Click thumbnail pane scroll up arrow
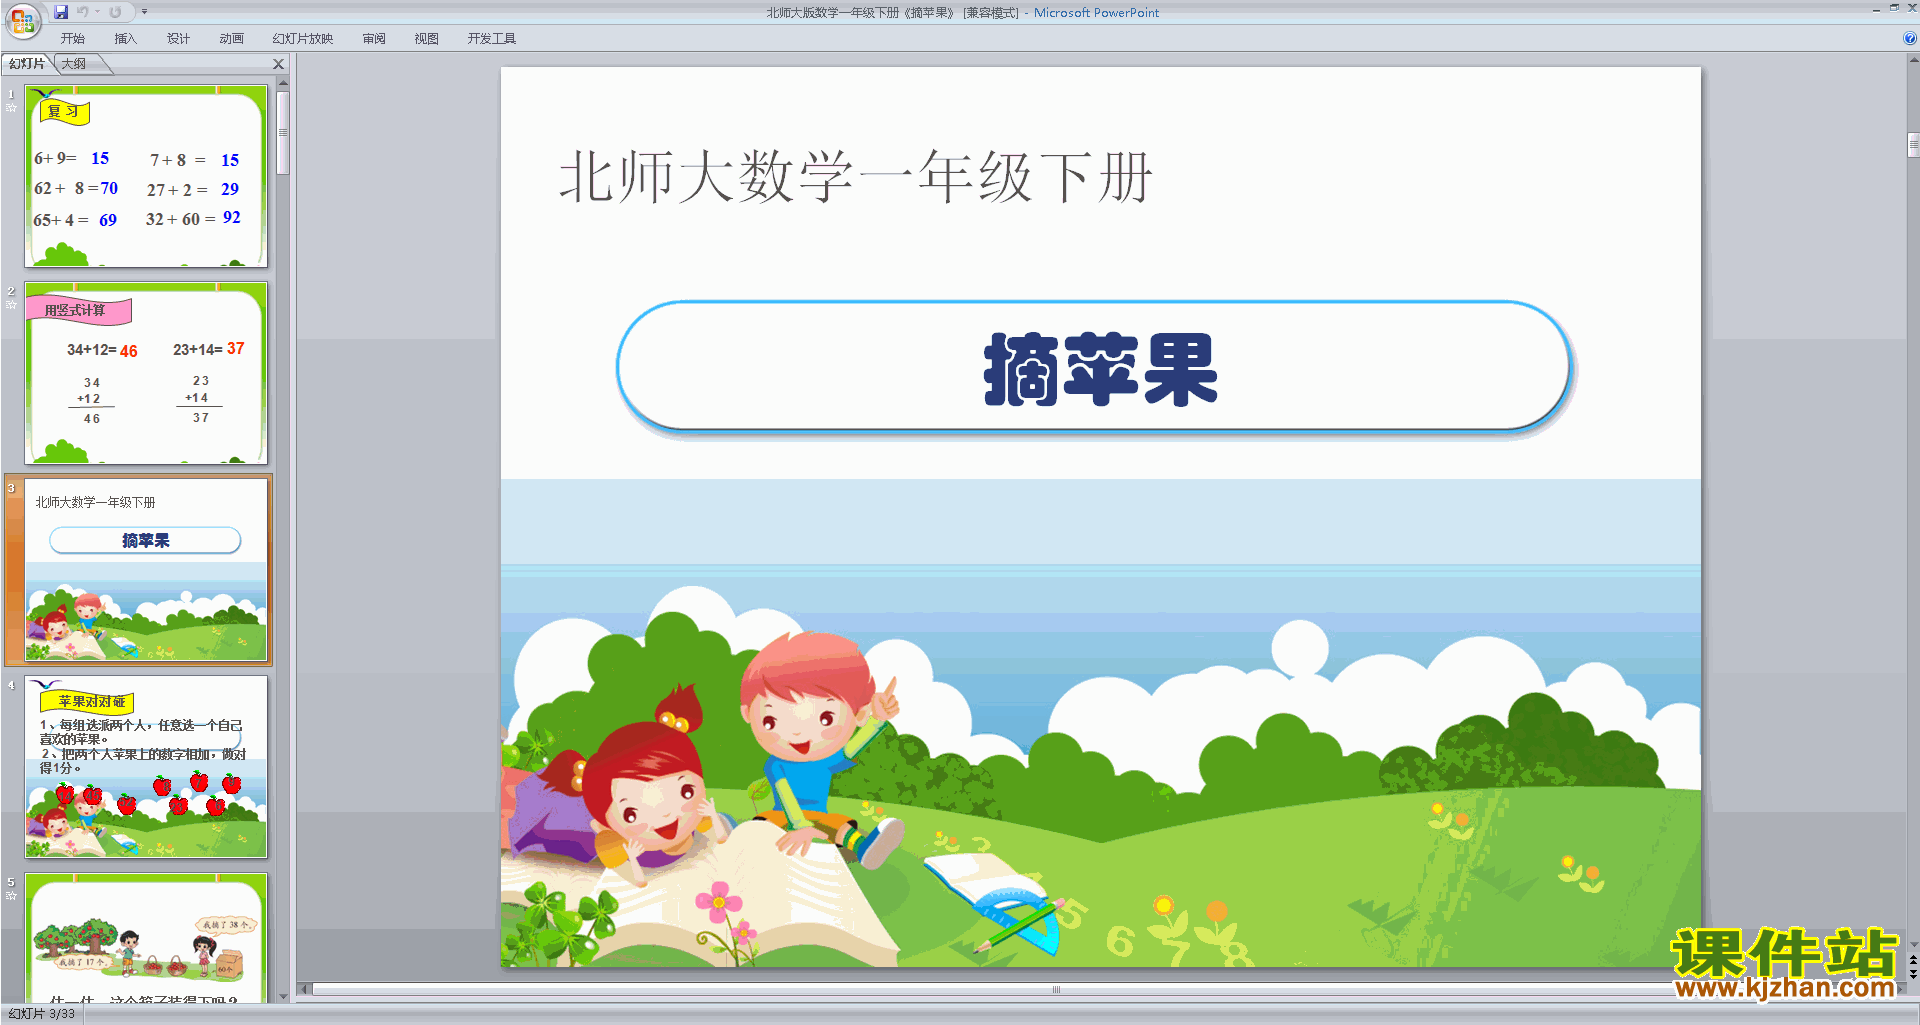This screenshot has height=1025, width=1920. (283, 82)
